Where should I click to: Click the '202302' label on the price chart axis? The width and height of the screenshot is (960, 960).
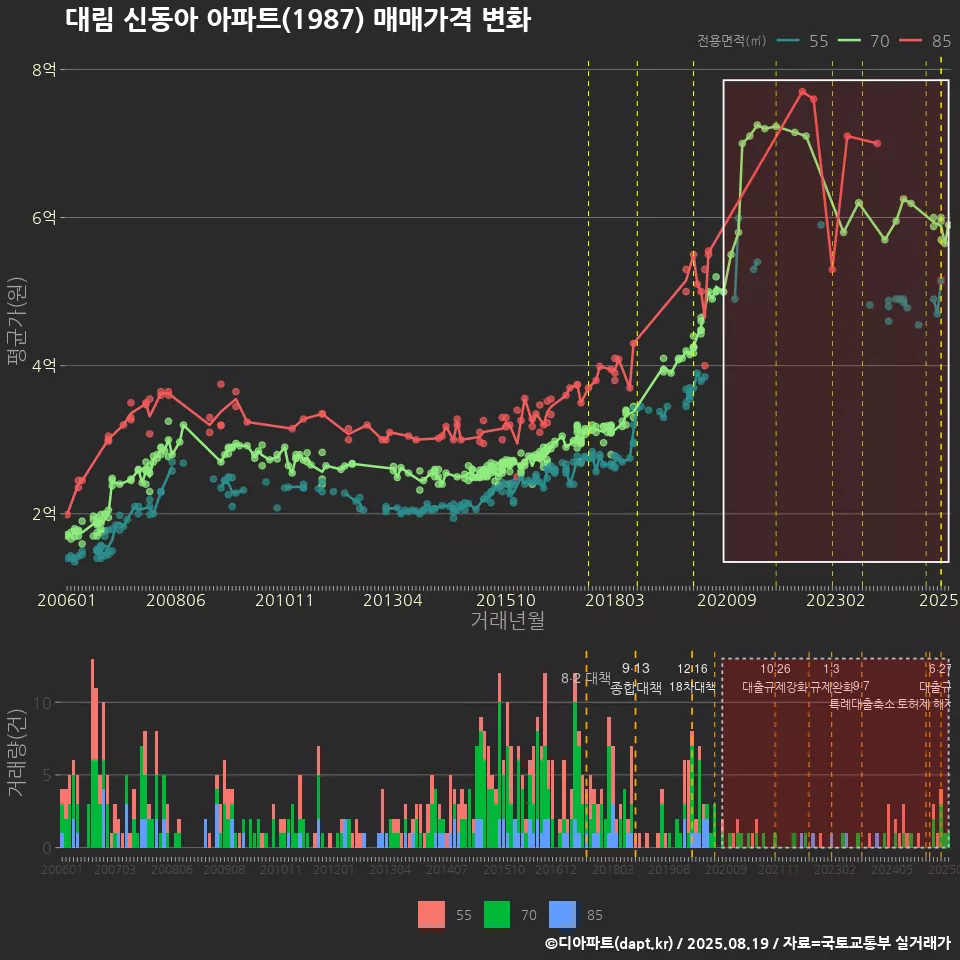(x=836, y=600)
